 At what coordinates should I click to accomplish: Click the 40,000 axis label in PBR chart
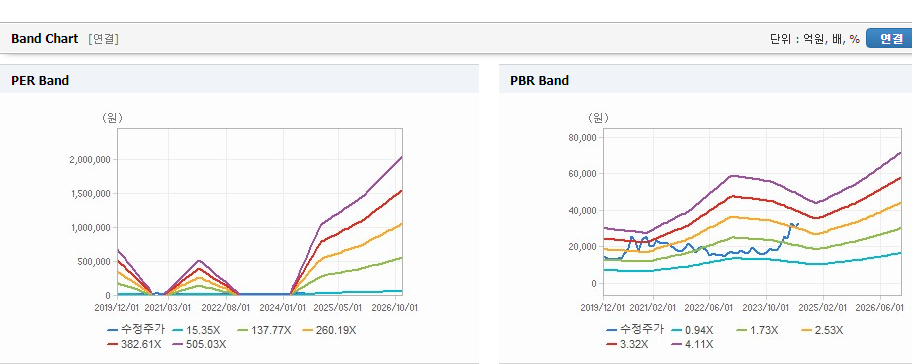[582, 210]
